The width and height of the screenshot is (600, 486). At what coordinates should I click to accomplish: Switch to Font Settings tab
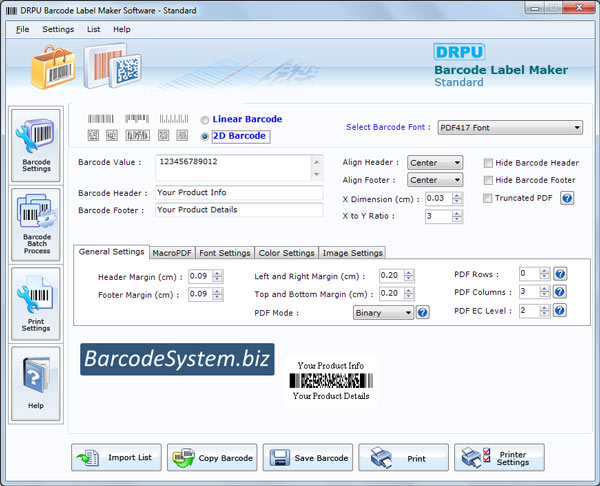tap(225, 253)
